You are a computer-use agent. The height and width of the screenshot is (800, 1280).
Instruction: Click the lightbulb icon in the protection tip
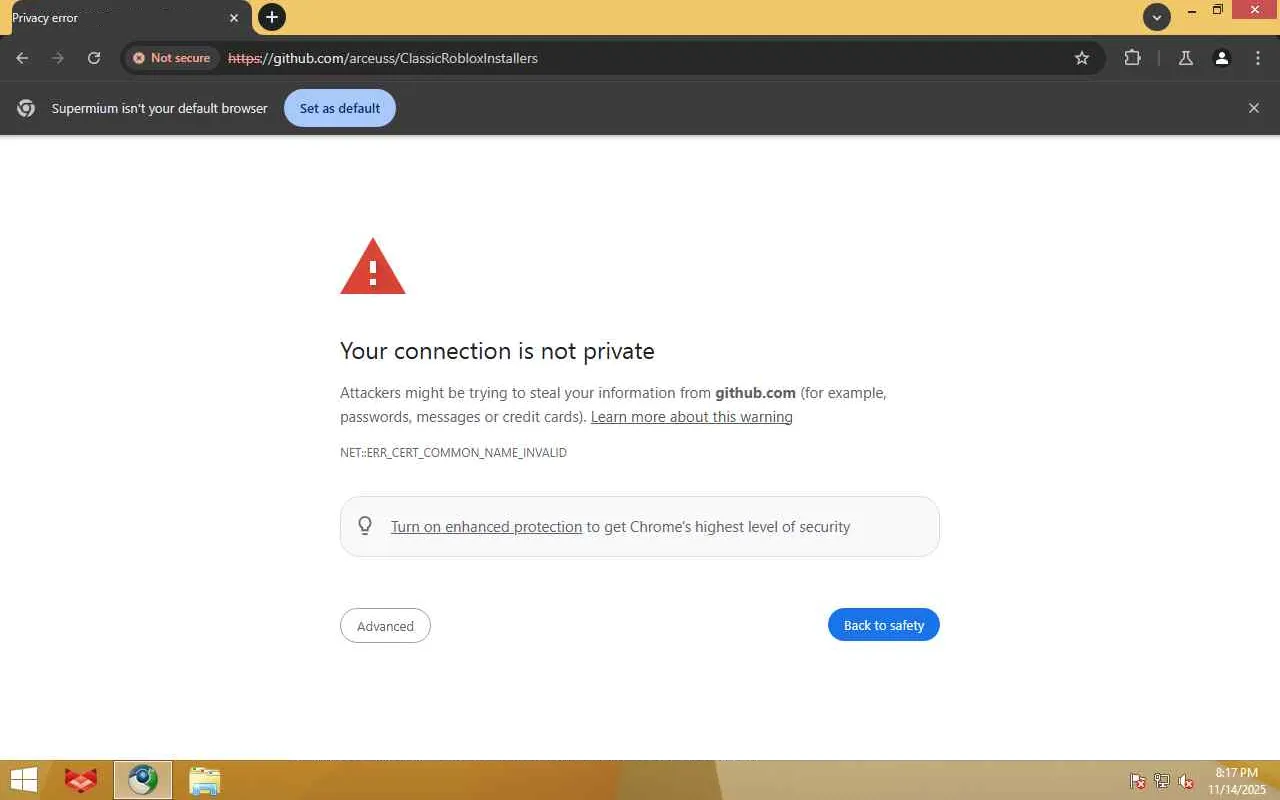(365, 526)
